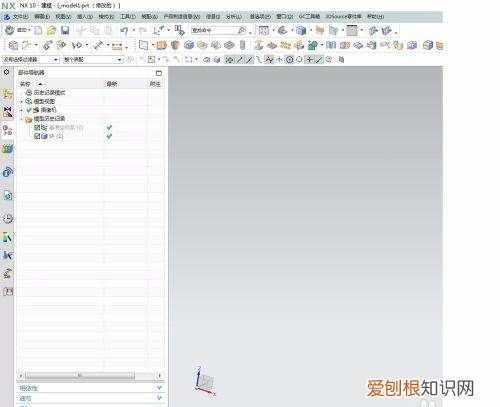The image size is (500, 407).
Task: Open the Part Navigator sidebar tab
Action: [7, 130]
